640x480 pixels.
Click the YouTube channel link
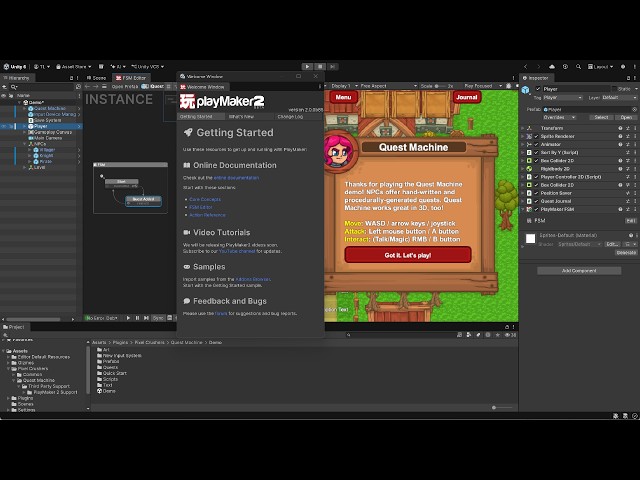(237, 251)
